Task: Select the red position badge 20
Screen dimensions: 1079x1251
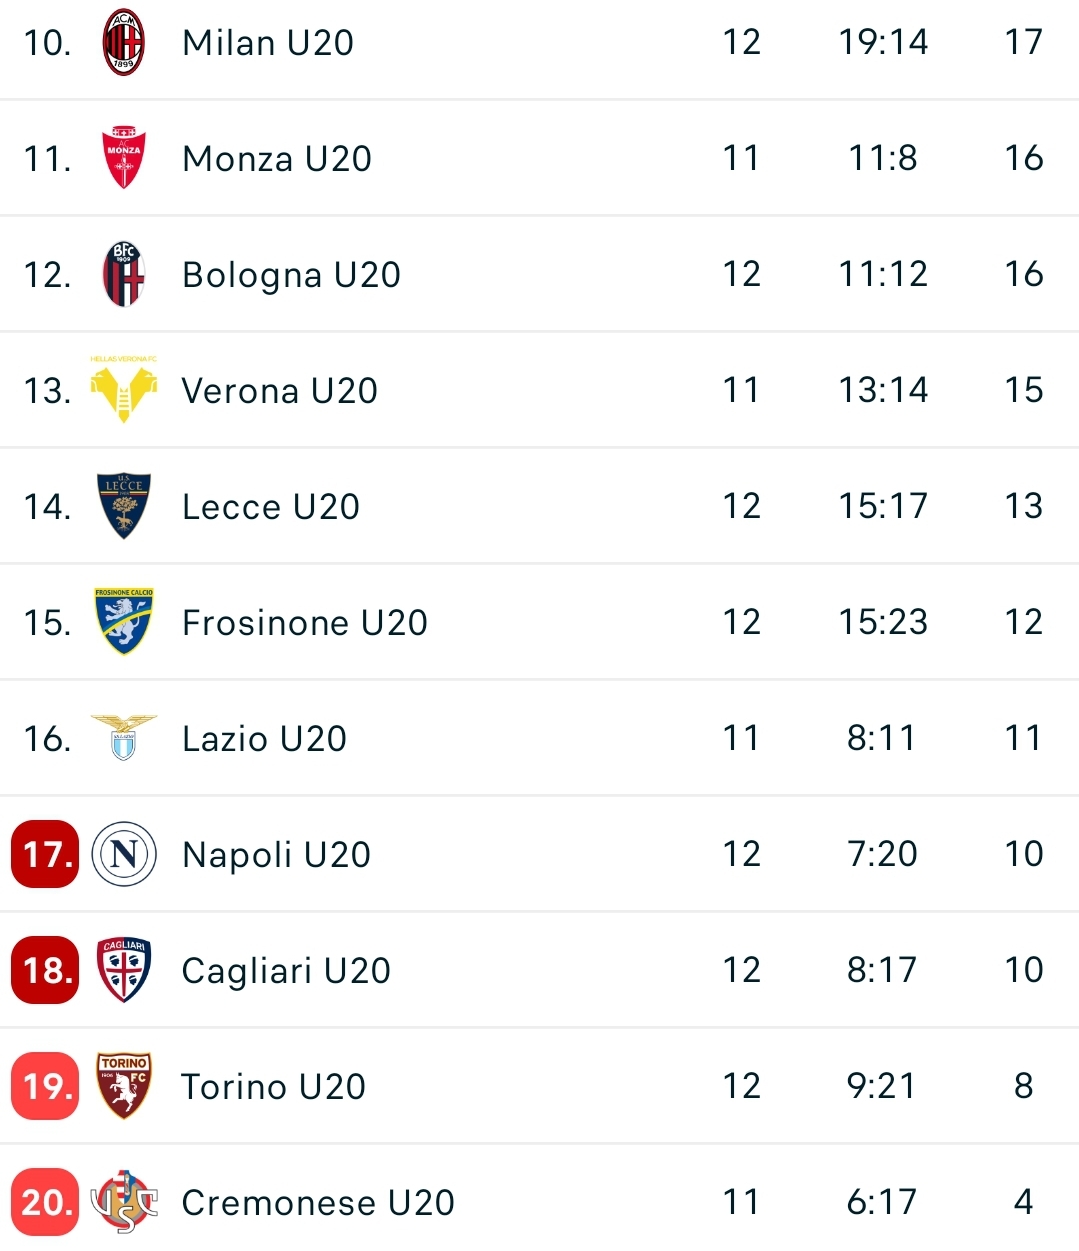Action: (x=45, y=1202)
